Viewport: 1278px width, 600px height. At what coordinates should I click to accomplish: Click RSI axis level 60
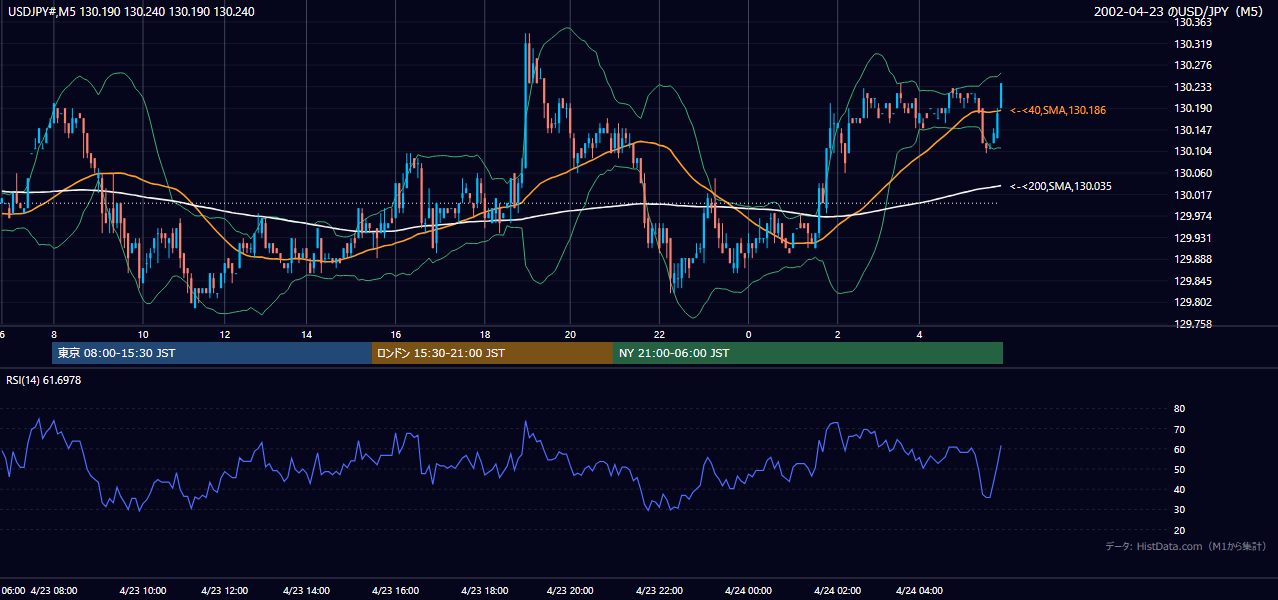(x=1179, y=449)
